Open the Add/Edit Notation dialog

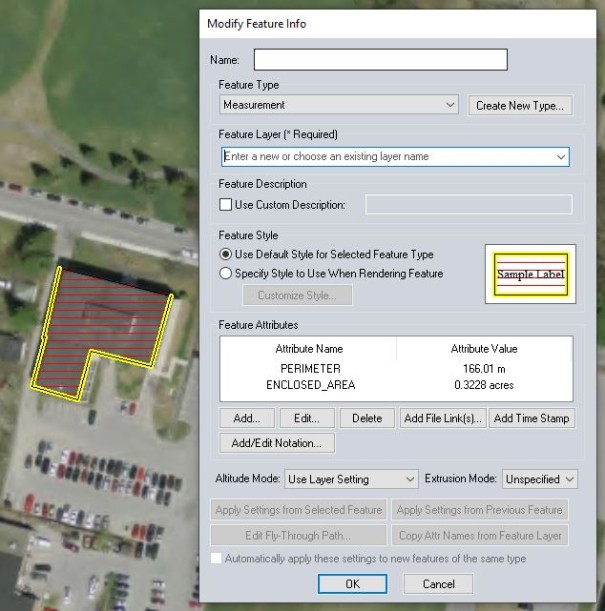(x=276, y=443)
